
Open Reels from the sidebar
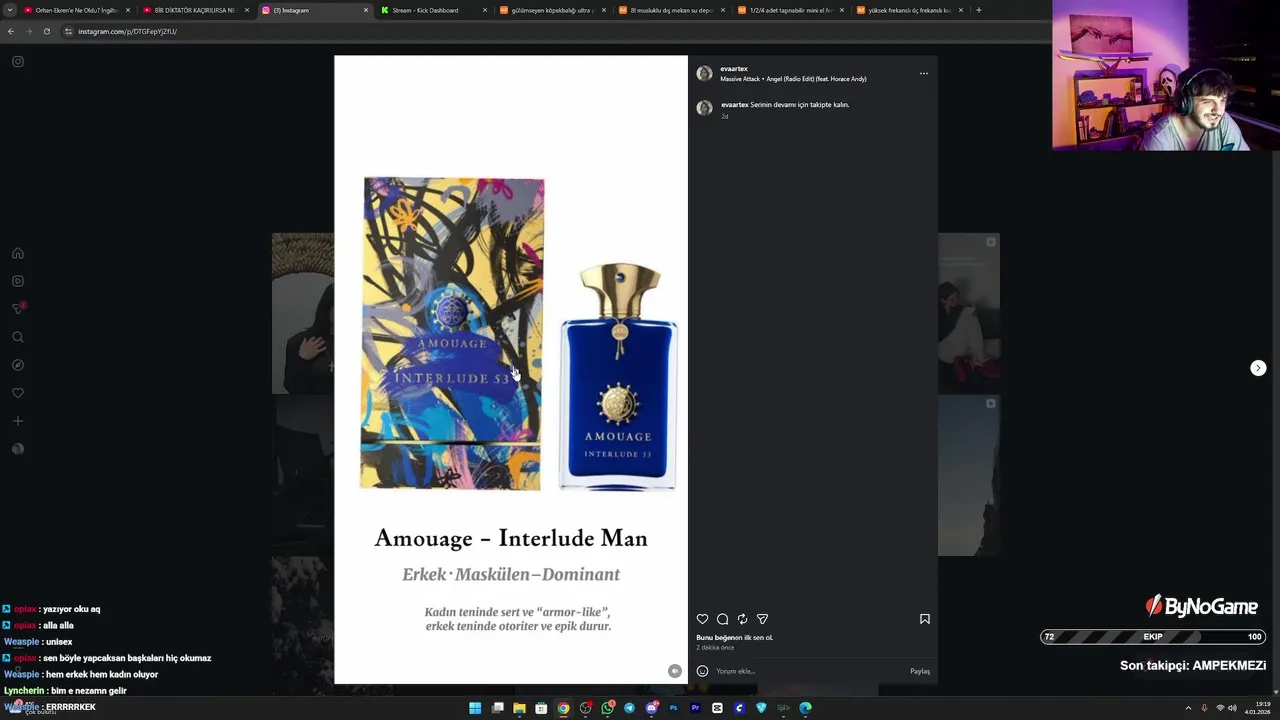click(18, 281)
